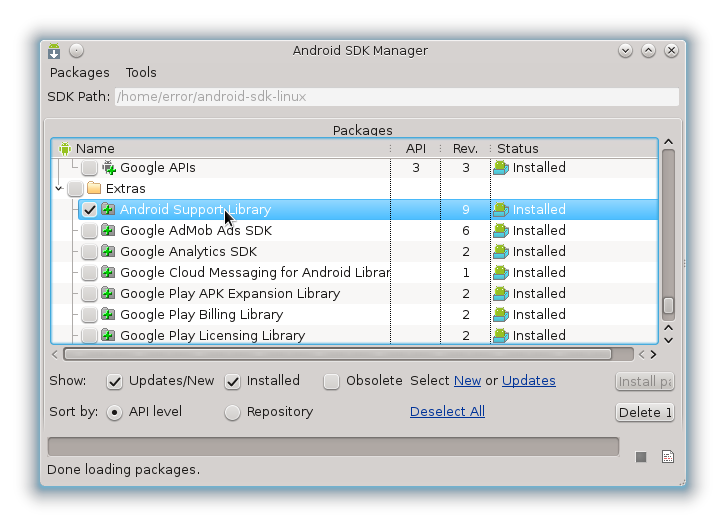Click the Android SDK Manager title bar icon
This screenshot has width=726, height=526.
tap(54, 51)
